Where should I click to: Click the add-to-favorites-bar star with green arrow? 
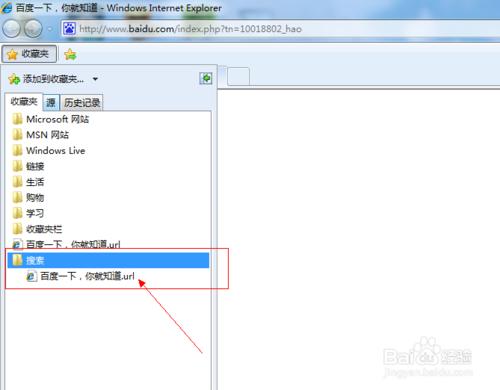click(70, 54)
